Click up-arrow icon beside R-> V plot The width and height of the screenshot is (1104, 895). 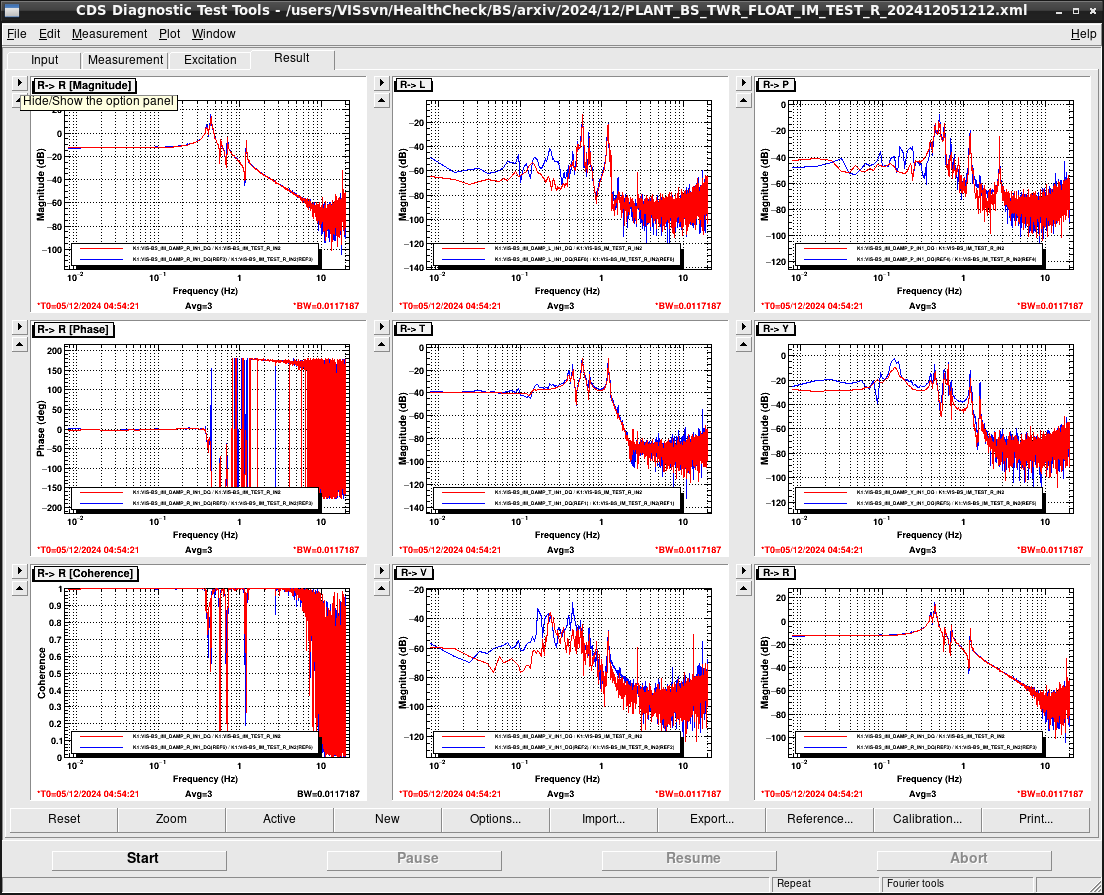click(x=382, y=589)
